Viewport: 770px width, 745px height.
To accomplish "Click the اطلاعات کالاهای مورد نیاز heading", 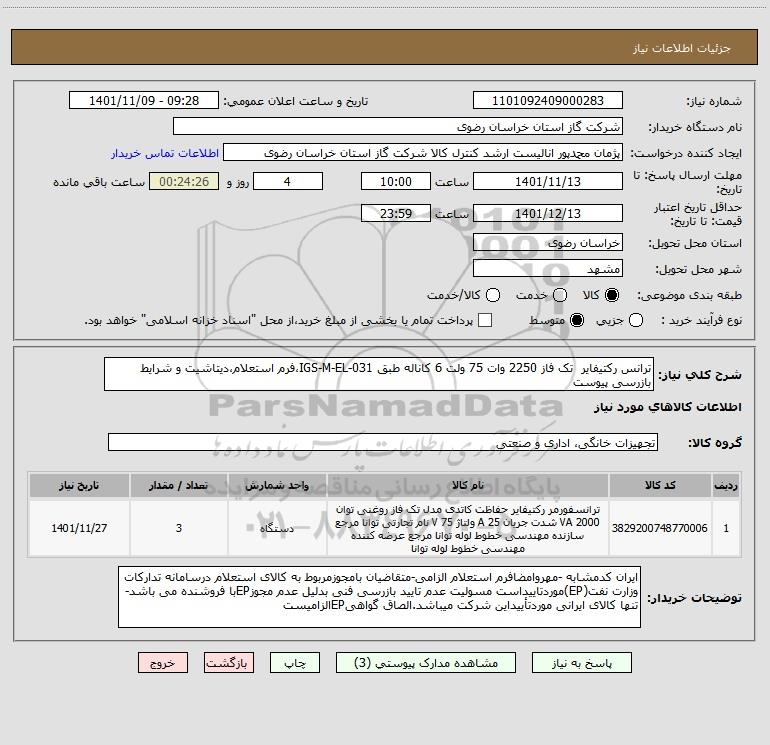I will [667, 407].
